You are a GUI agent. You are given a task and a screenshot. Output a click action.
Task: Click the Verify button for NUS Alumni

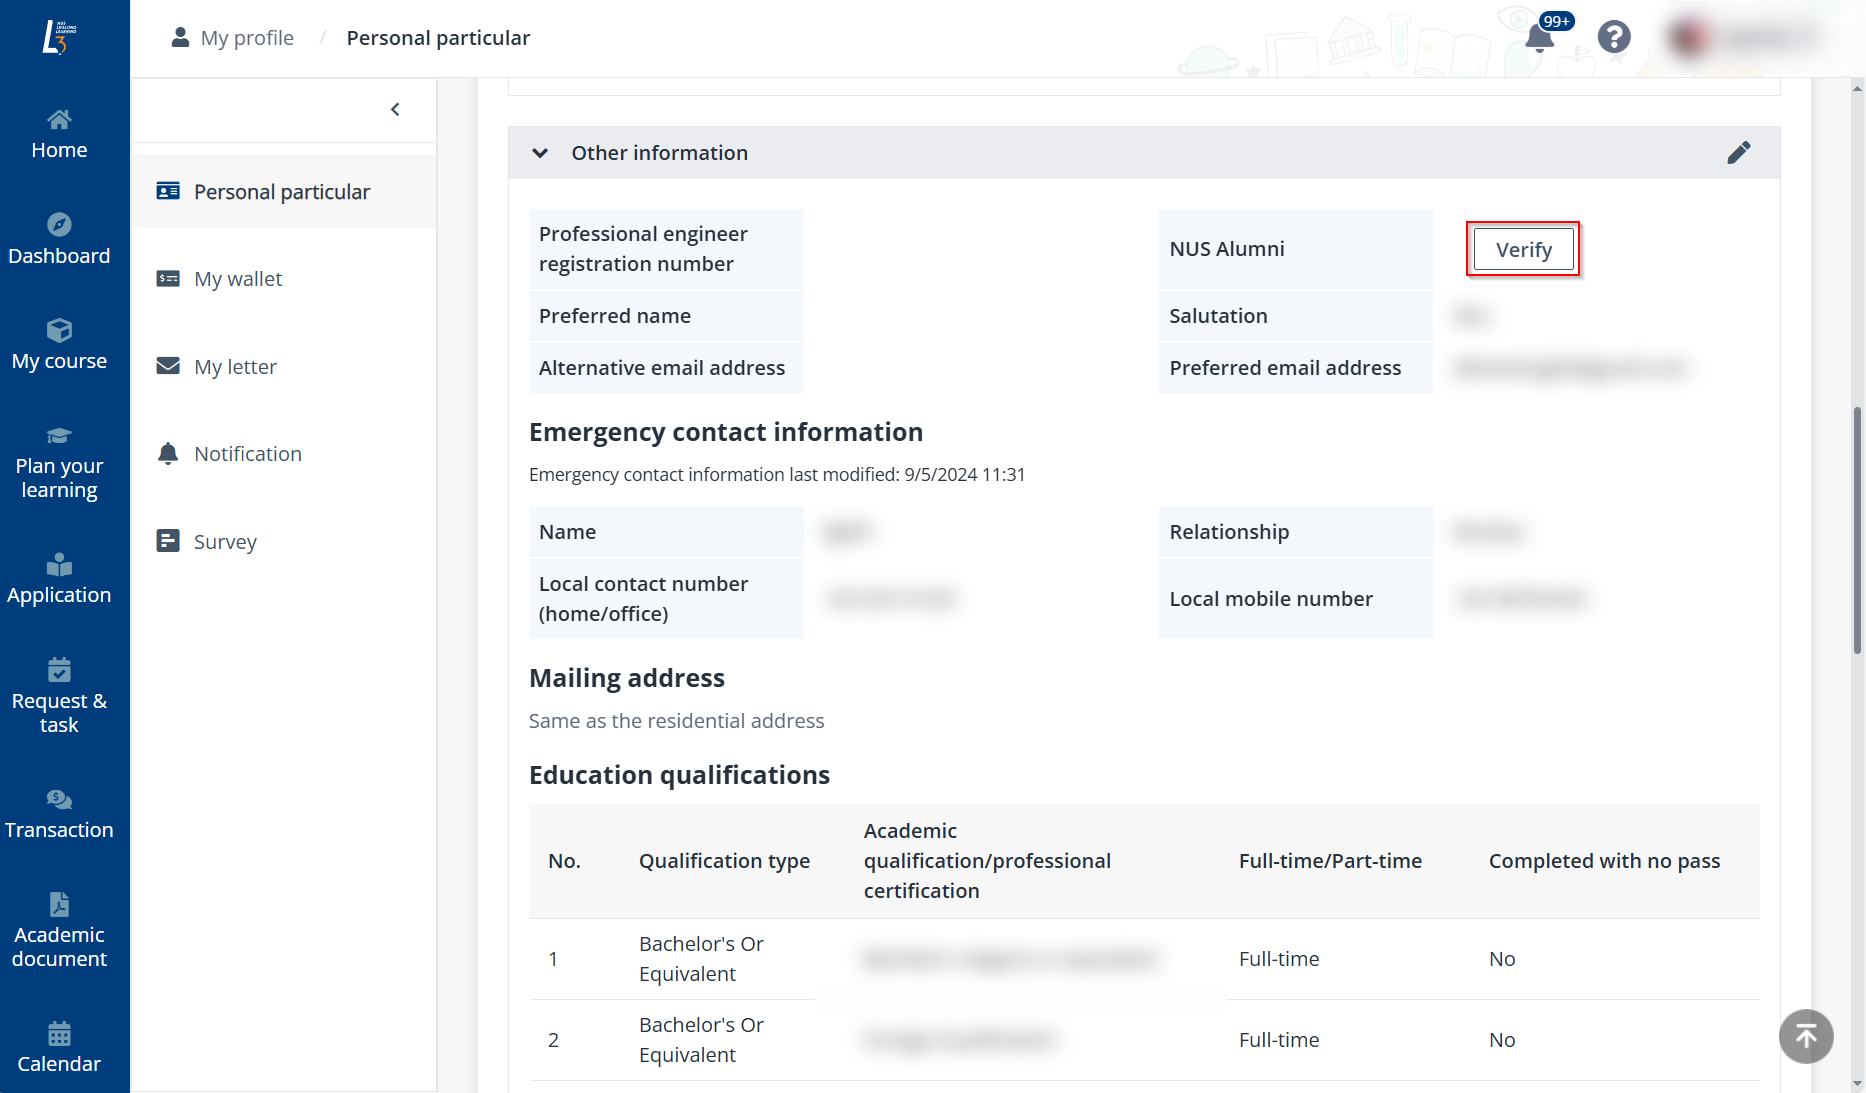click(1524, 249)
